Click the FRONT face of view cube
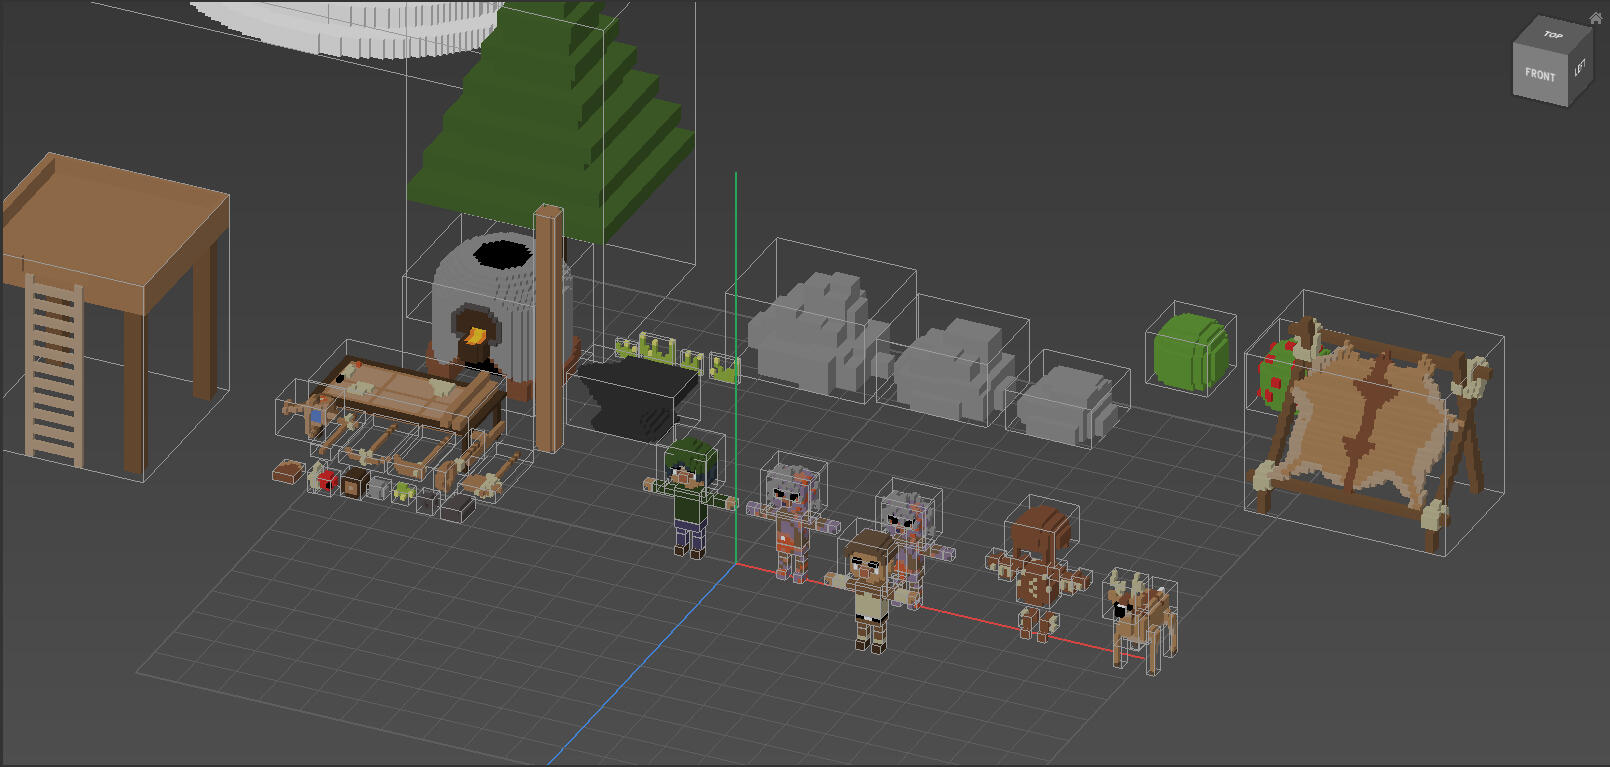This screenshot has height=767, width=1610. pos(1539,75)
